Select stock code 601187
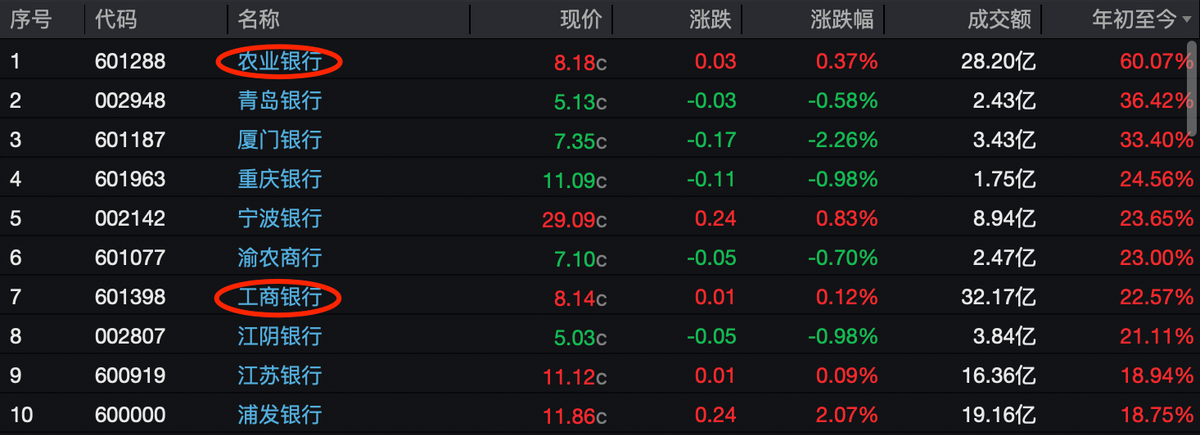The image size is (1200, 435). (130, 140)
